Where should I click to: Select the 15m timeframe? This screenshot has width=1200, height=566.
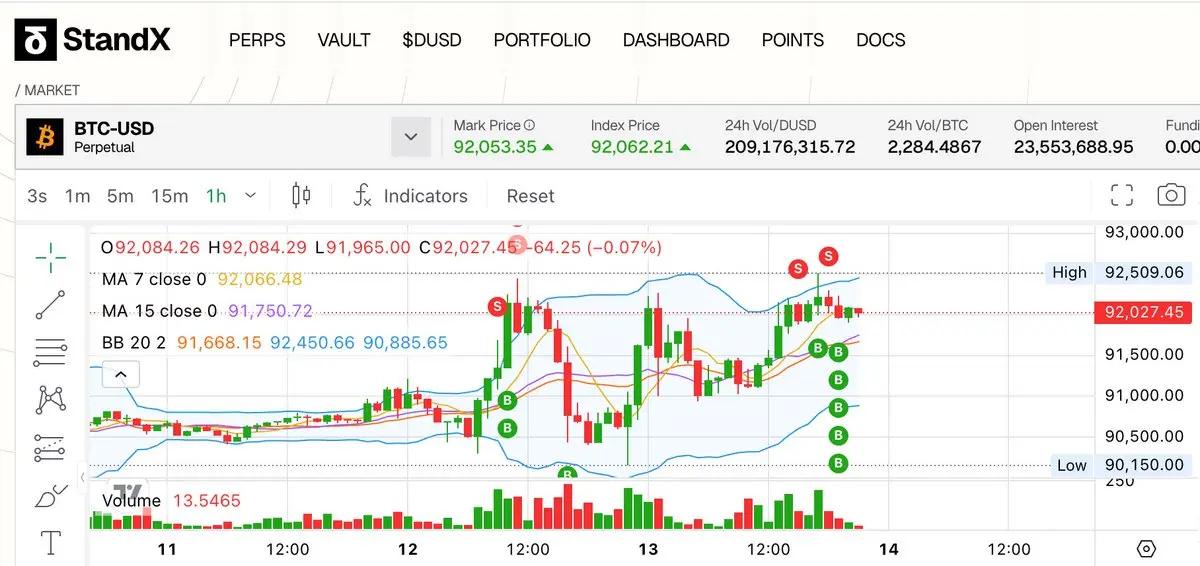click(x=169, y=196)
